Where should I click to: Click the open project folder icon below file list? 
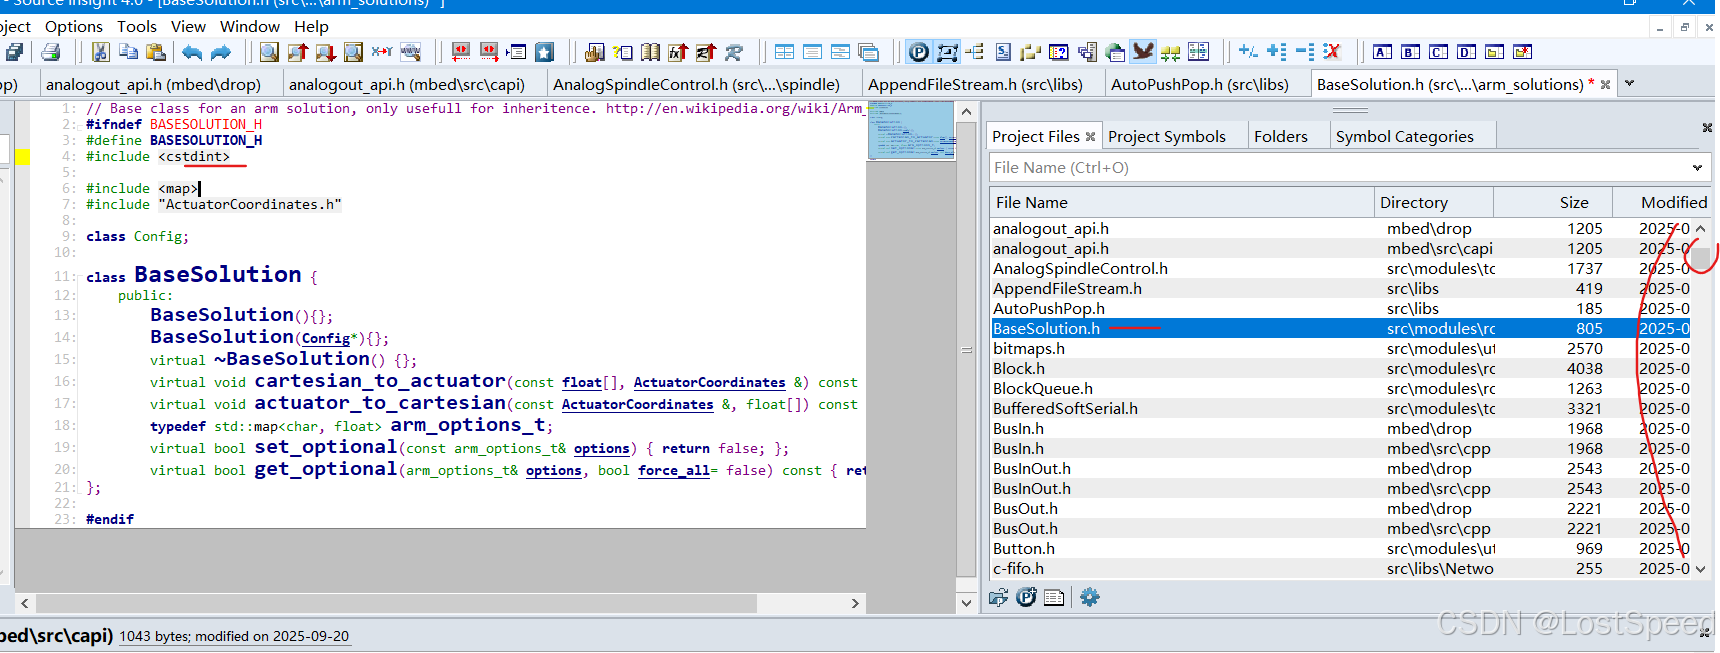coord(998,597)
